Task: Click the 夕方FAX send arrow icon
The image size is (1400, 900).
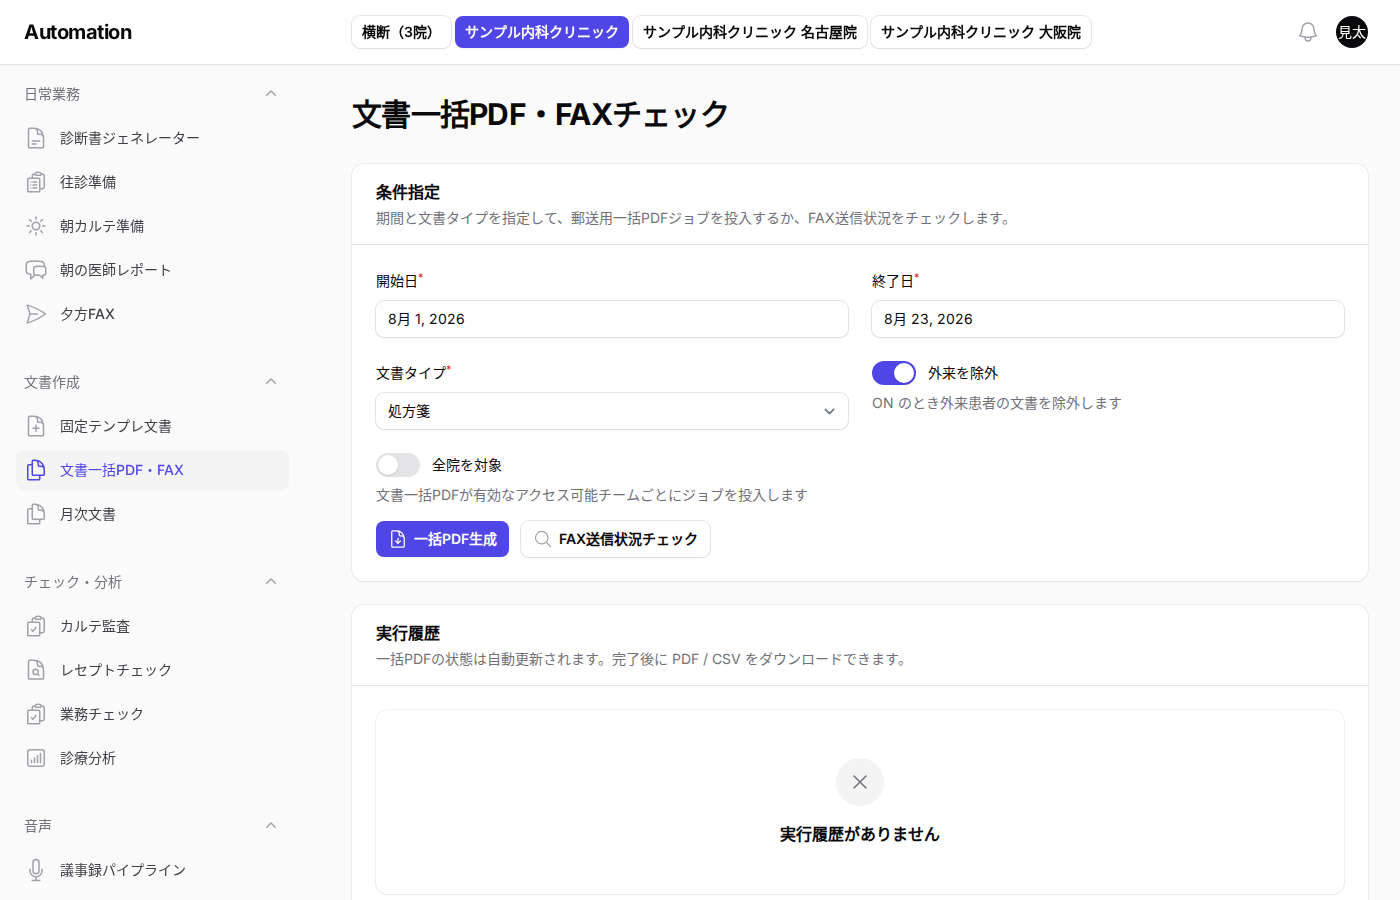Action: pyautogui.click(x=36, y=314)
